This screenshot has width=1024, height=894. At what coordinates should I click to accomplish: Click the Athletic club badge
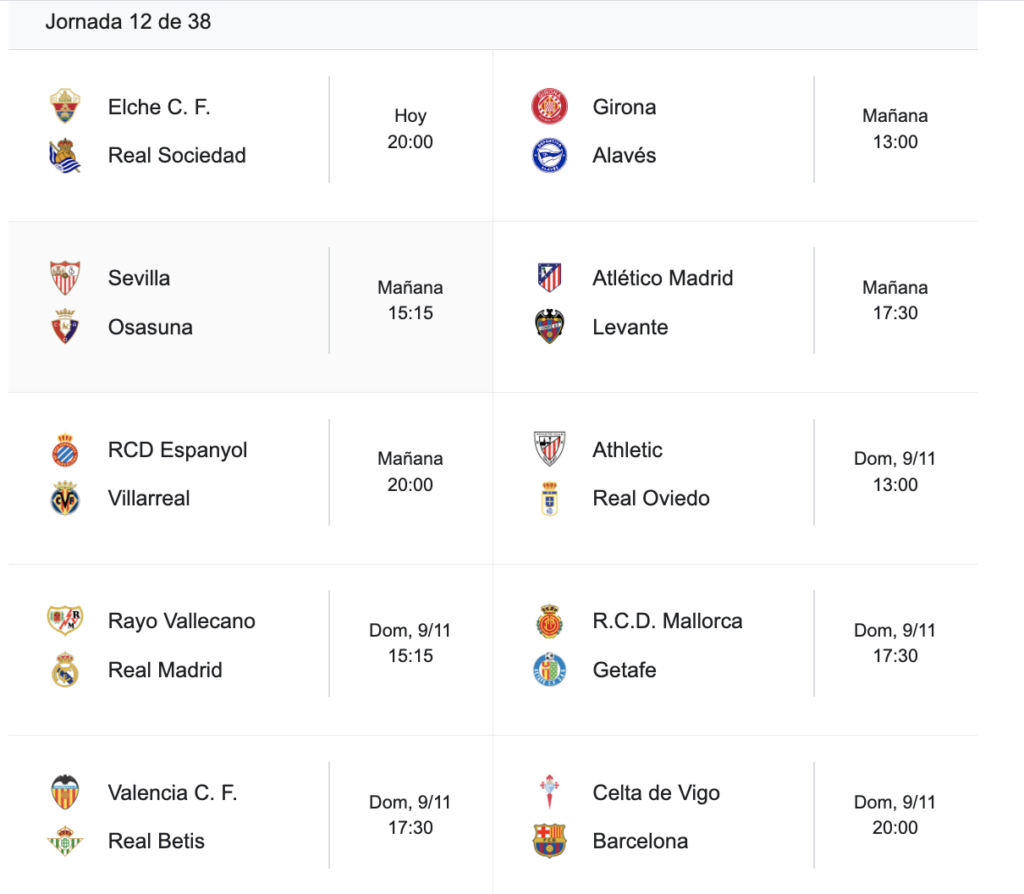(x=549, y=450)
